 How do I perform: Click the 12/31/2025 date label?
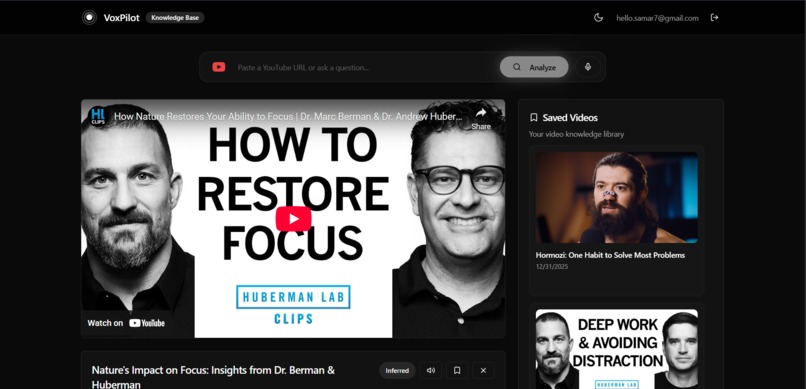click(552, 267)
